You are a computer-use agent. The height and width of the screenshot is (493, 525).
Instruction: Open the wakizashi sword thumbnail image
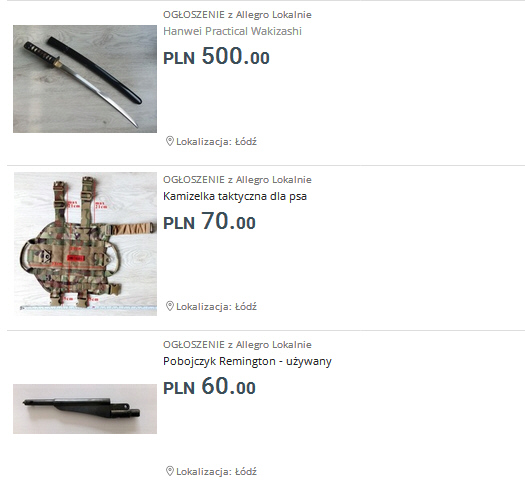pyautogui.click(x=85, y=79)
